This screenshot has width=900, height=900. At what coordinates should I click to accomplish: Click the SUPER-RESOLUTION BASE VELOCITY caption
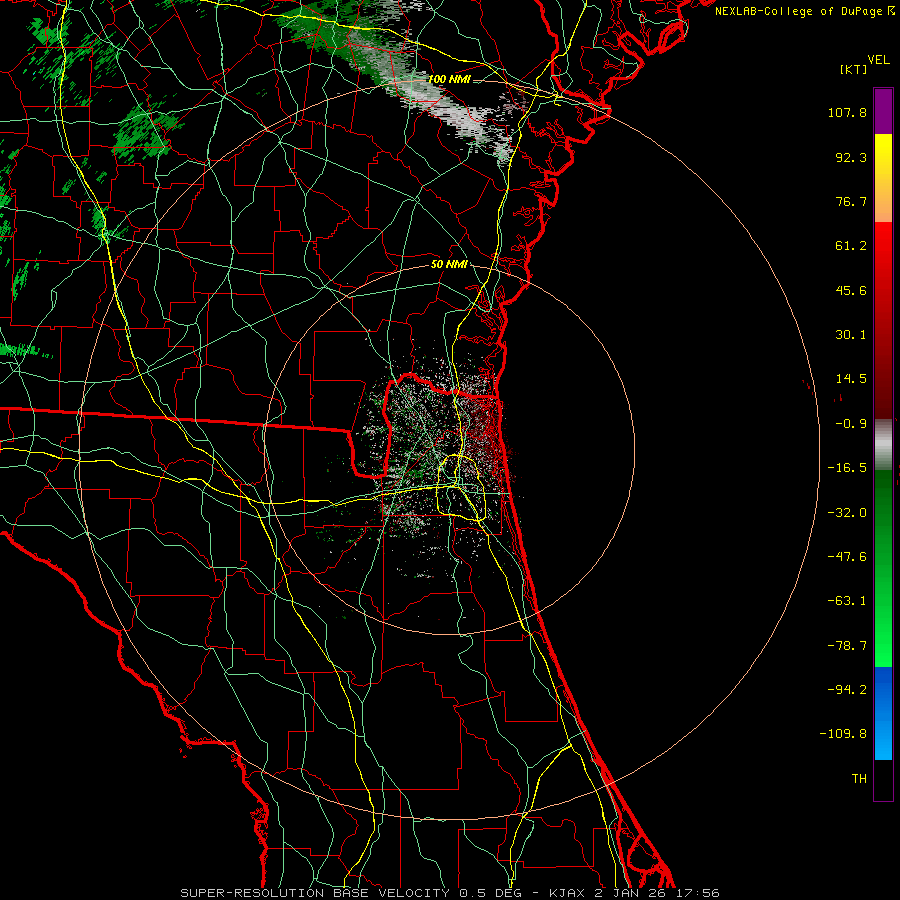click(x=315, y=893)
